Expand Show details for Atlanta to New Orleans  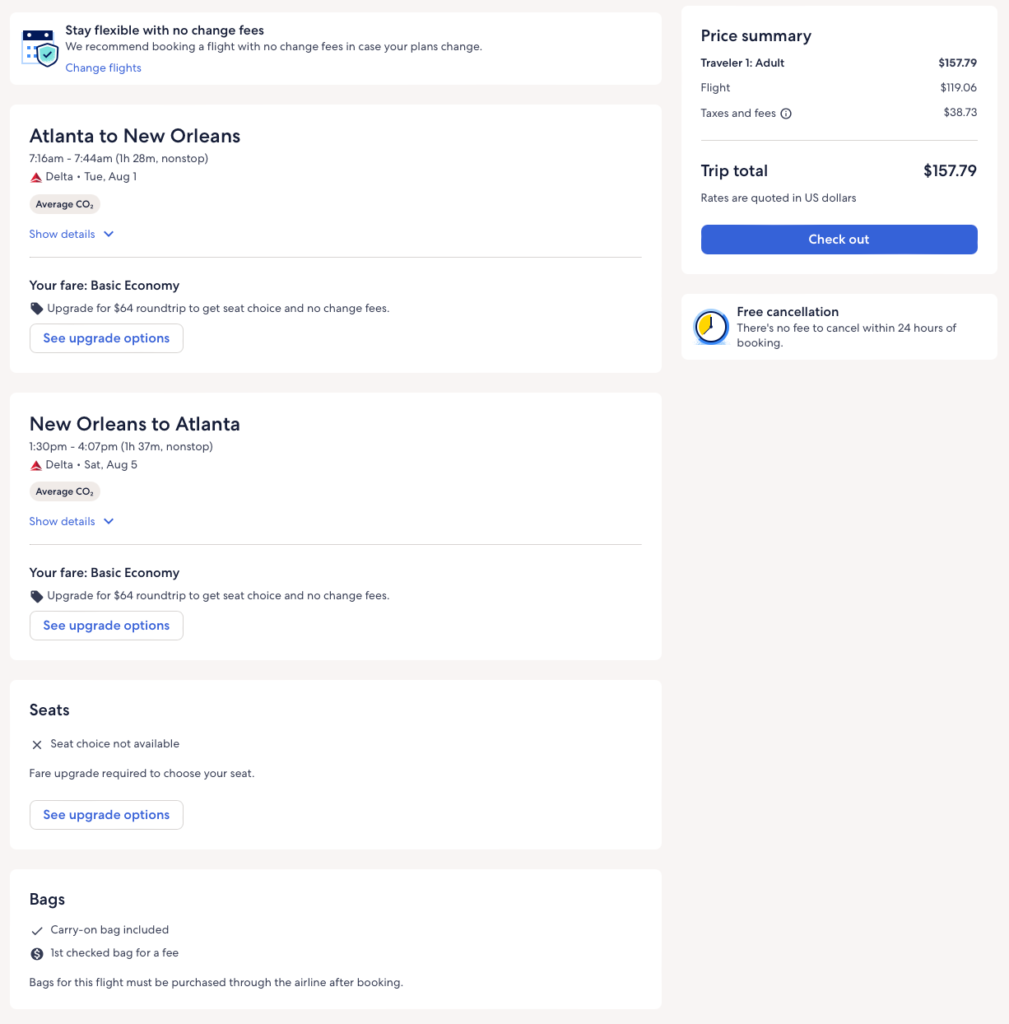[x=71, y=234]
